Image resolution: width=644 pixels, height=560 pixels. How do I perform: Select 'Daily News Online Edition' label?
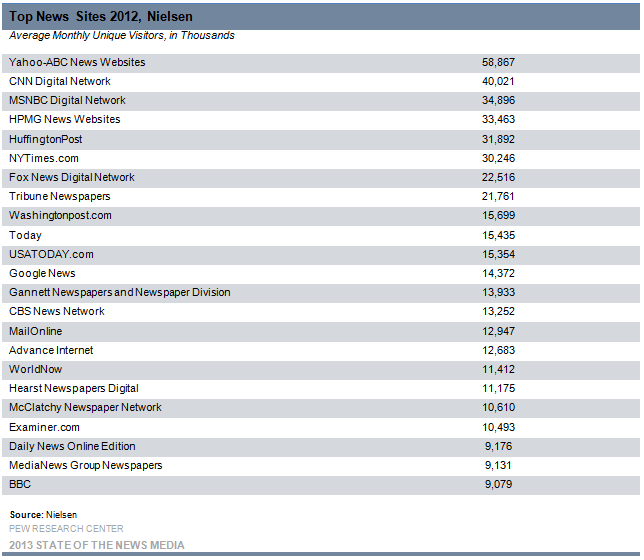coord(72,446)
